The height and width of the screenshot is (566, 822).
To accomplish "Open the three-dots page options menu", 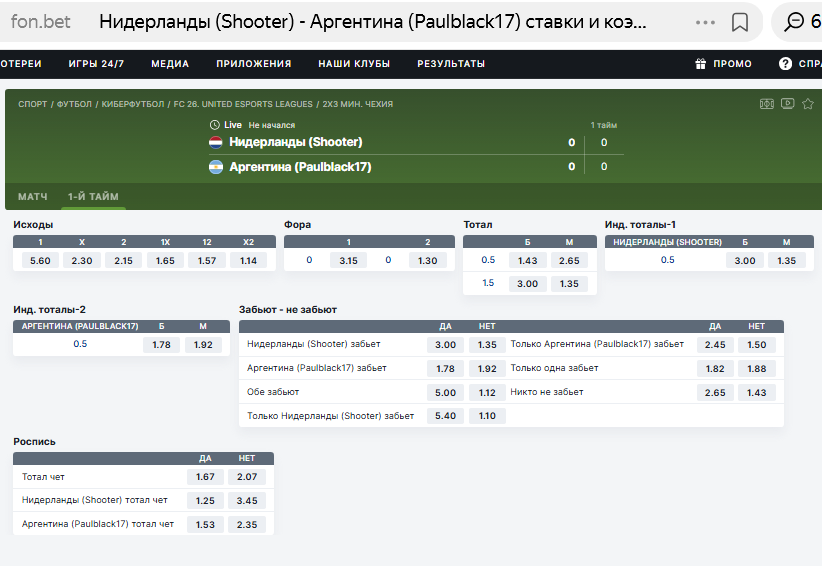I will pyautogui.click(x=705, y=22).
